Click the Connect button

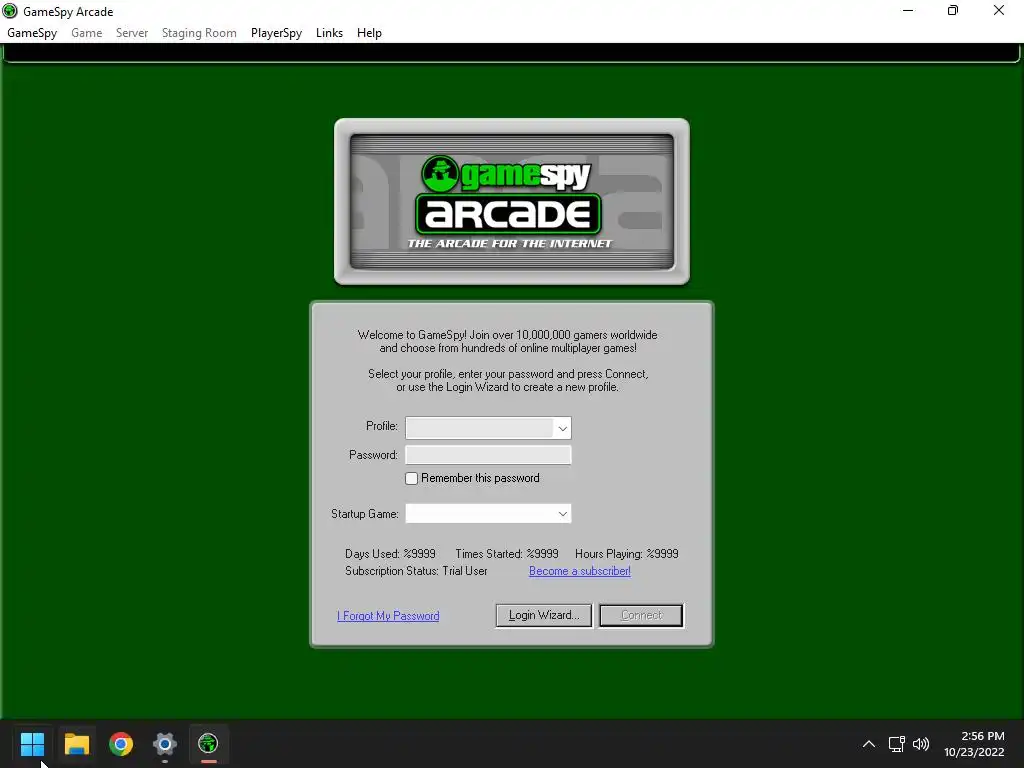coord(641,615)
